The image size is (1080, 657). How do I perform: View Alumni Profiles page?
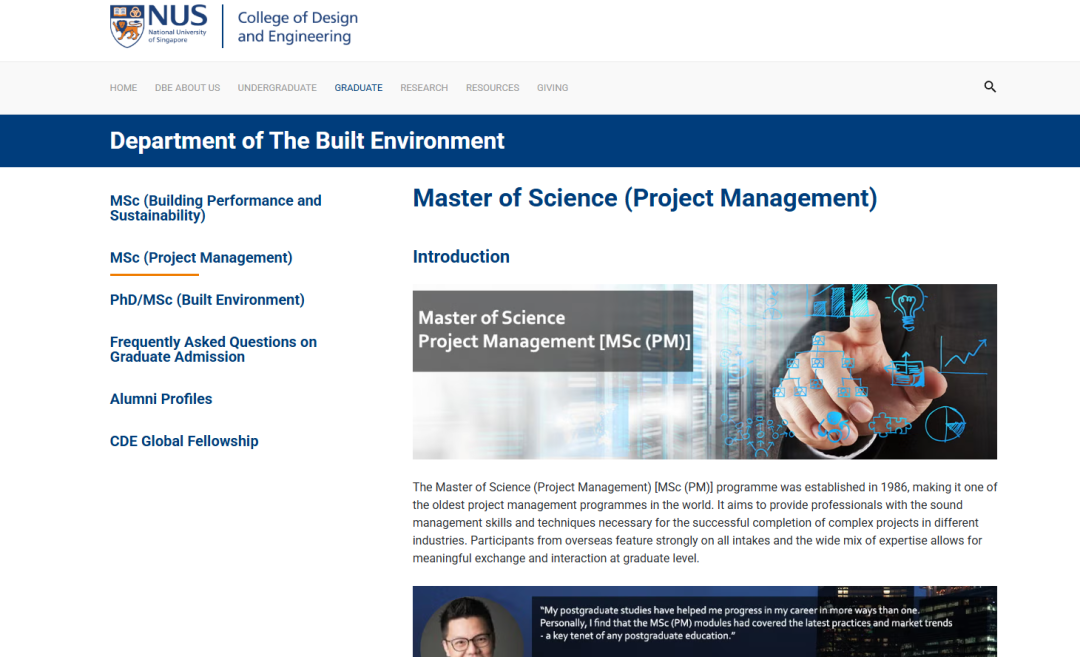pos(161,399)
